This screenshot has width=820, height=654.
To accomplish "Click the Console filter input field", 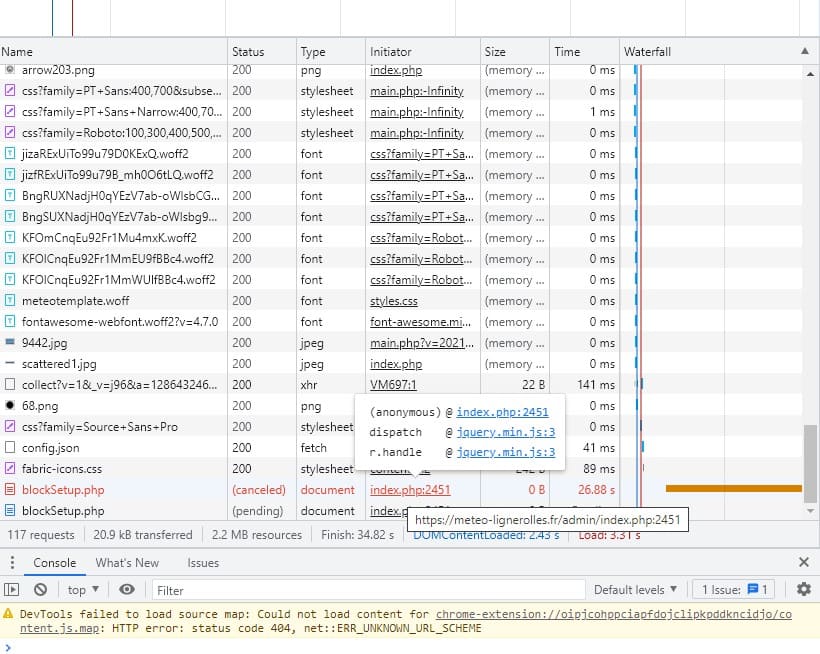I will pyautogui.click(x=368, y=590).
